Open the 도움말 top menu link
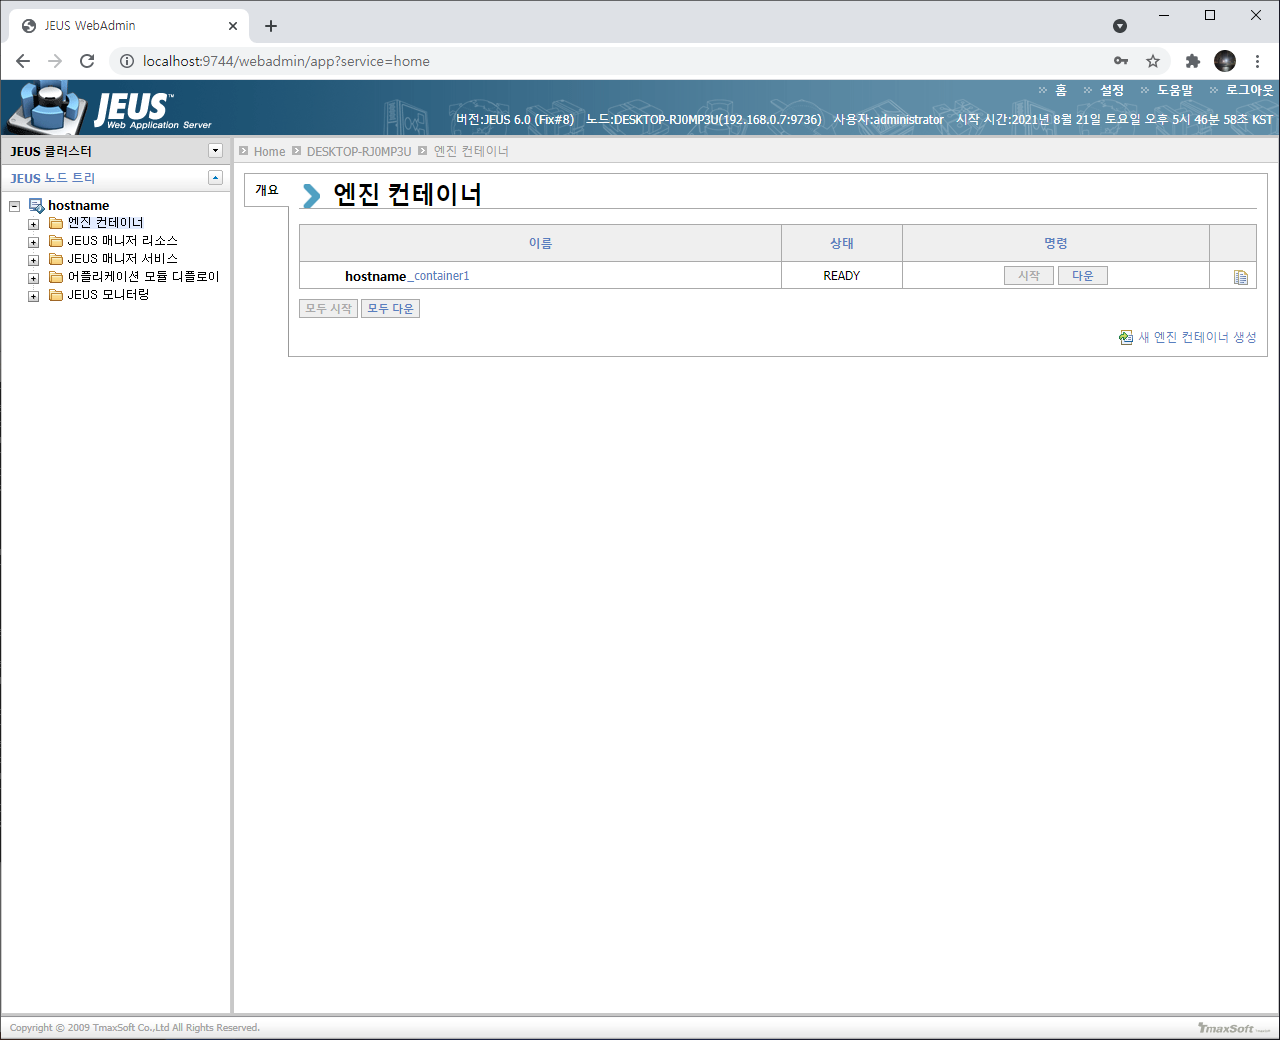 tap(1175, 90)
